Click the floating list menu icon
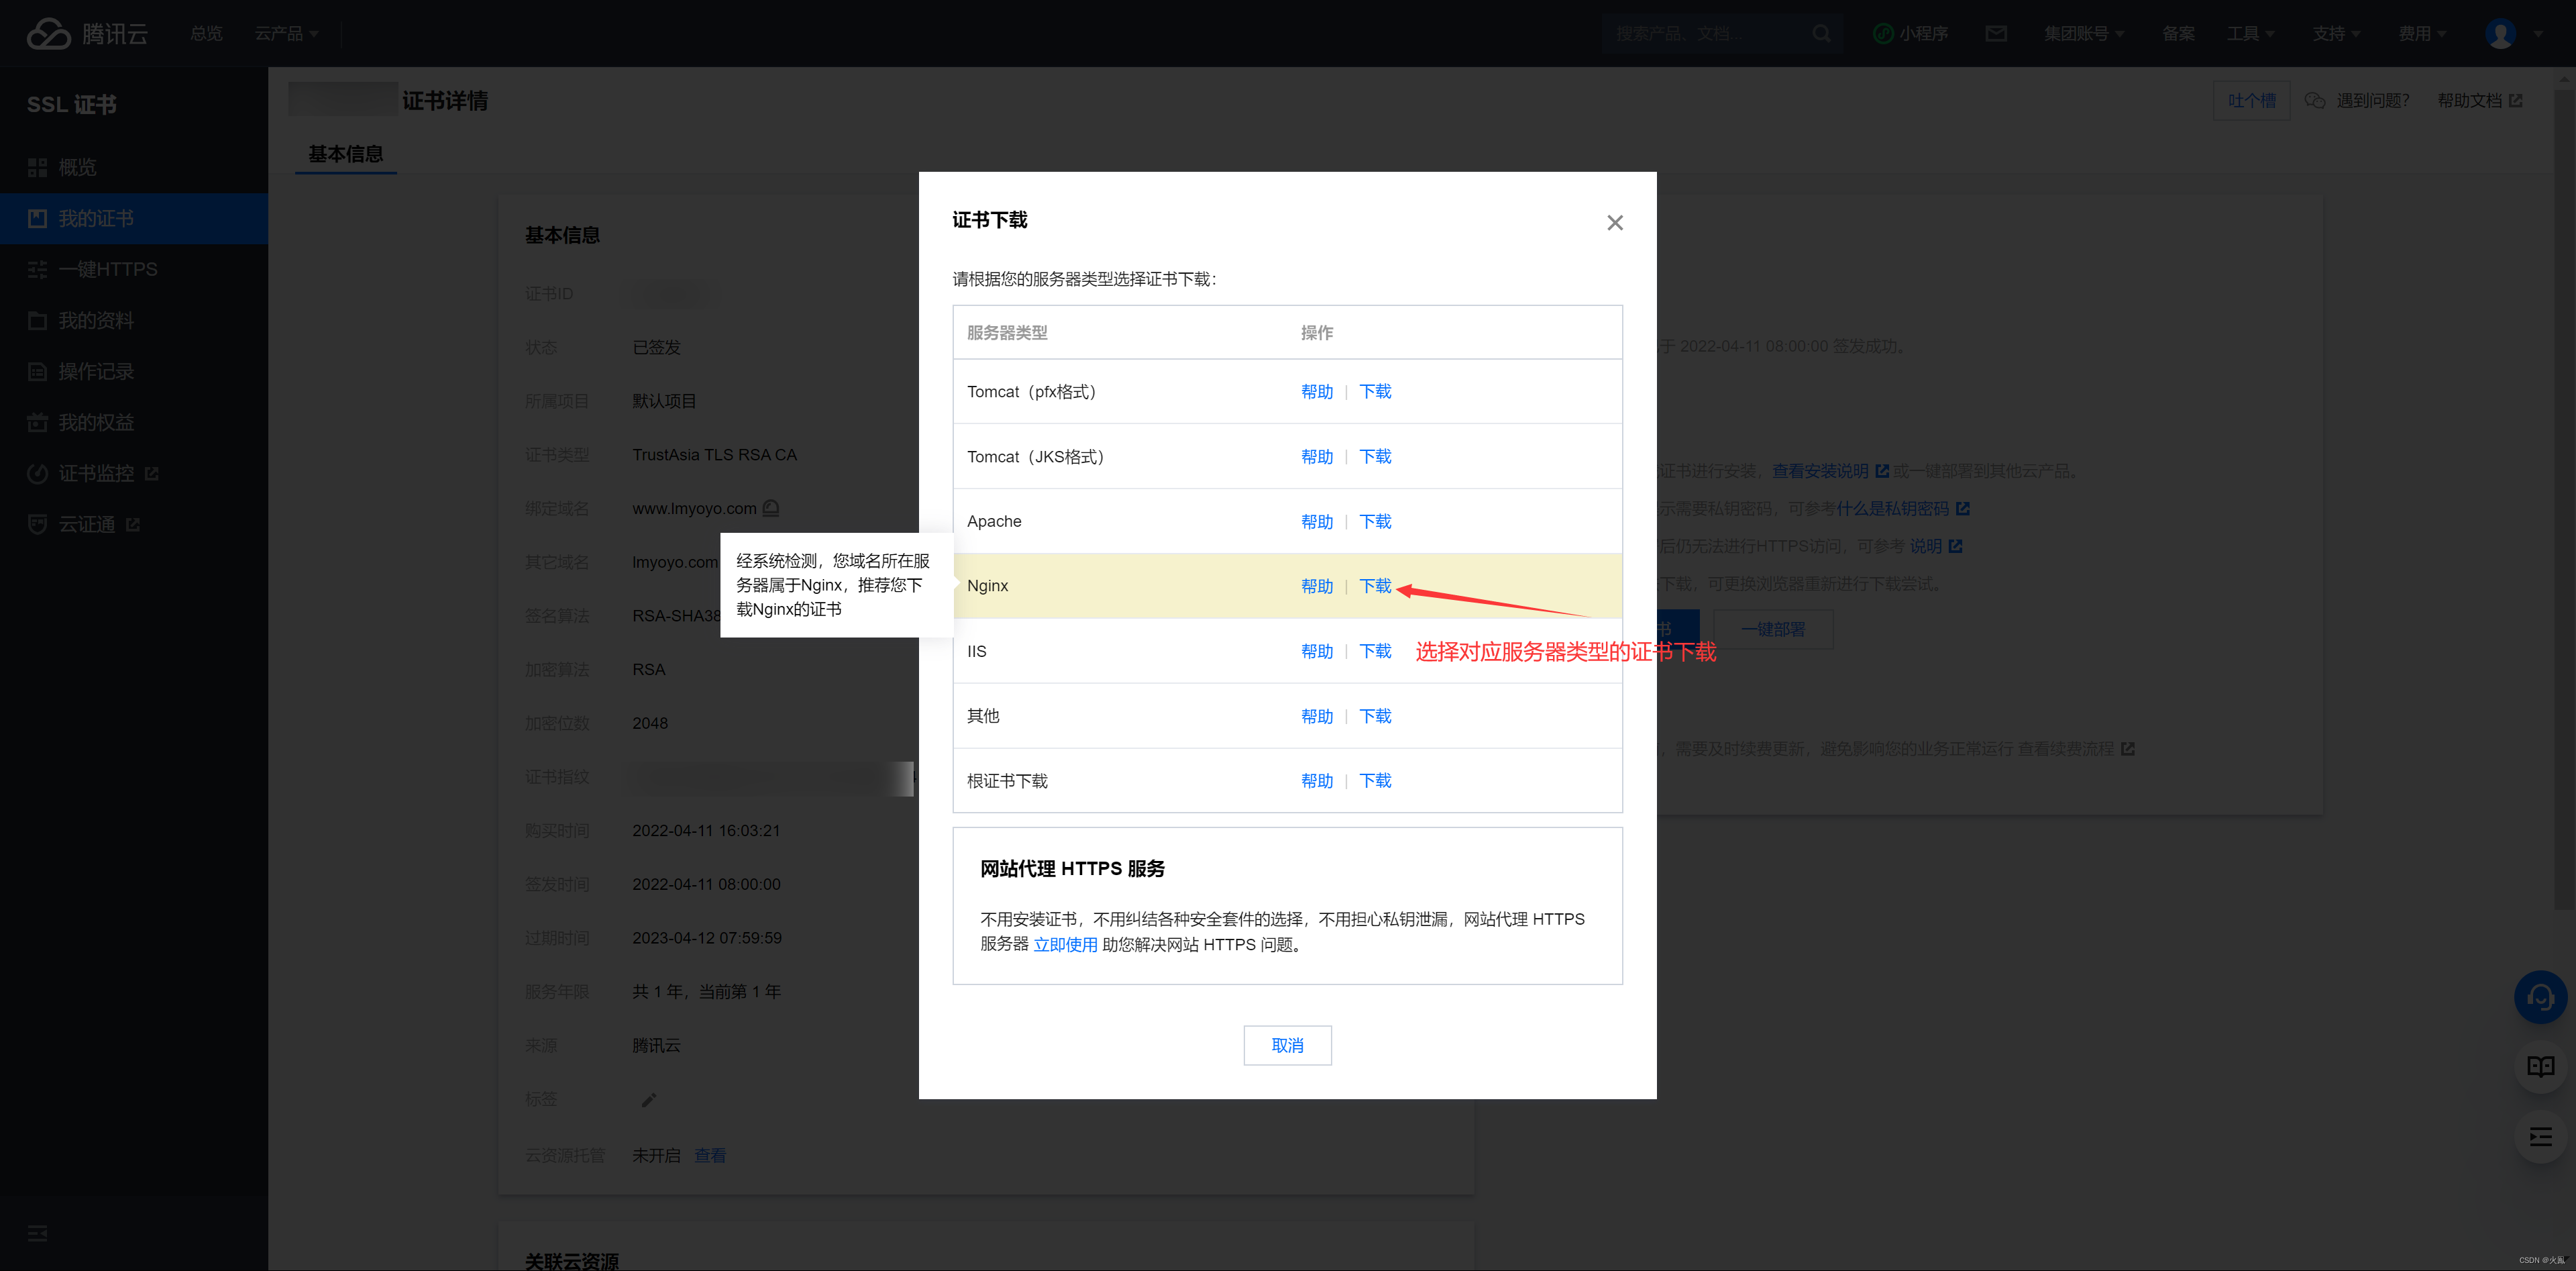Screen dimensions: 2576x1271 click(2540, 1136)
